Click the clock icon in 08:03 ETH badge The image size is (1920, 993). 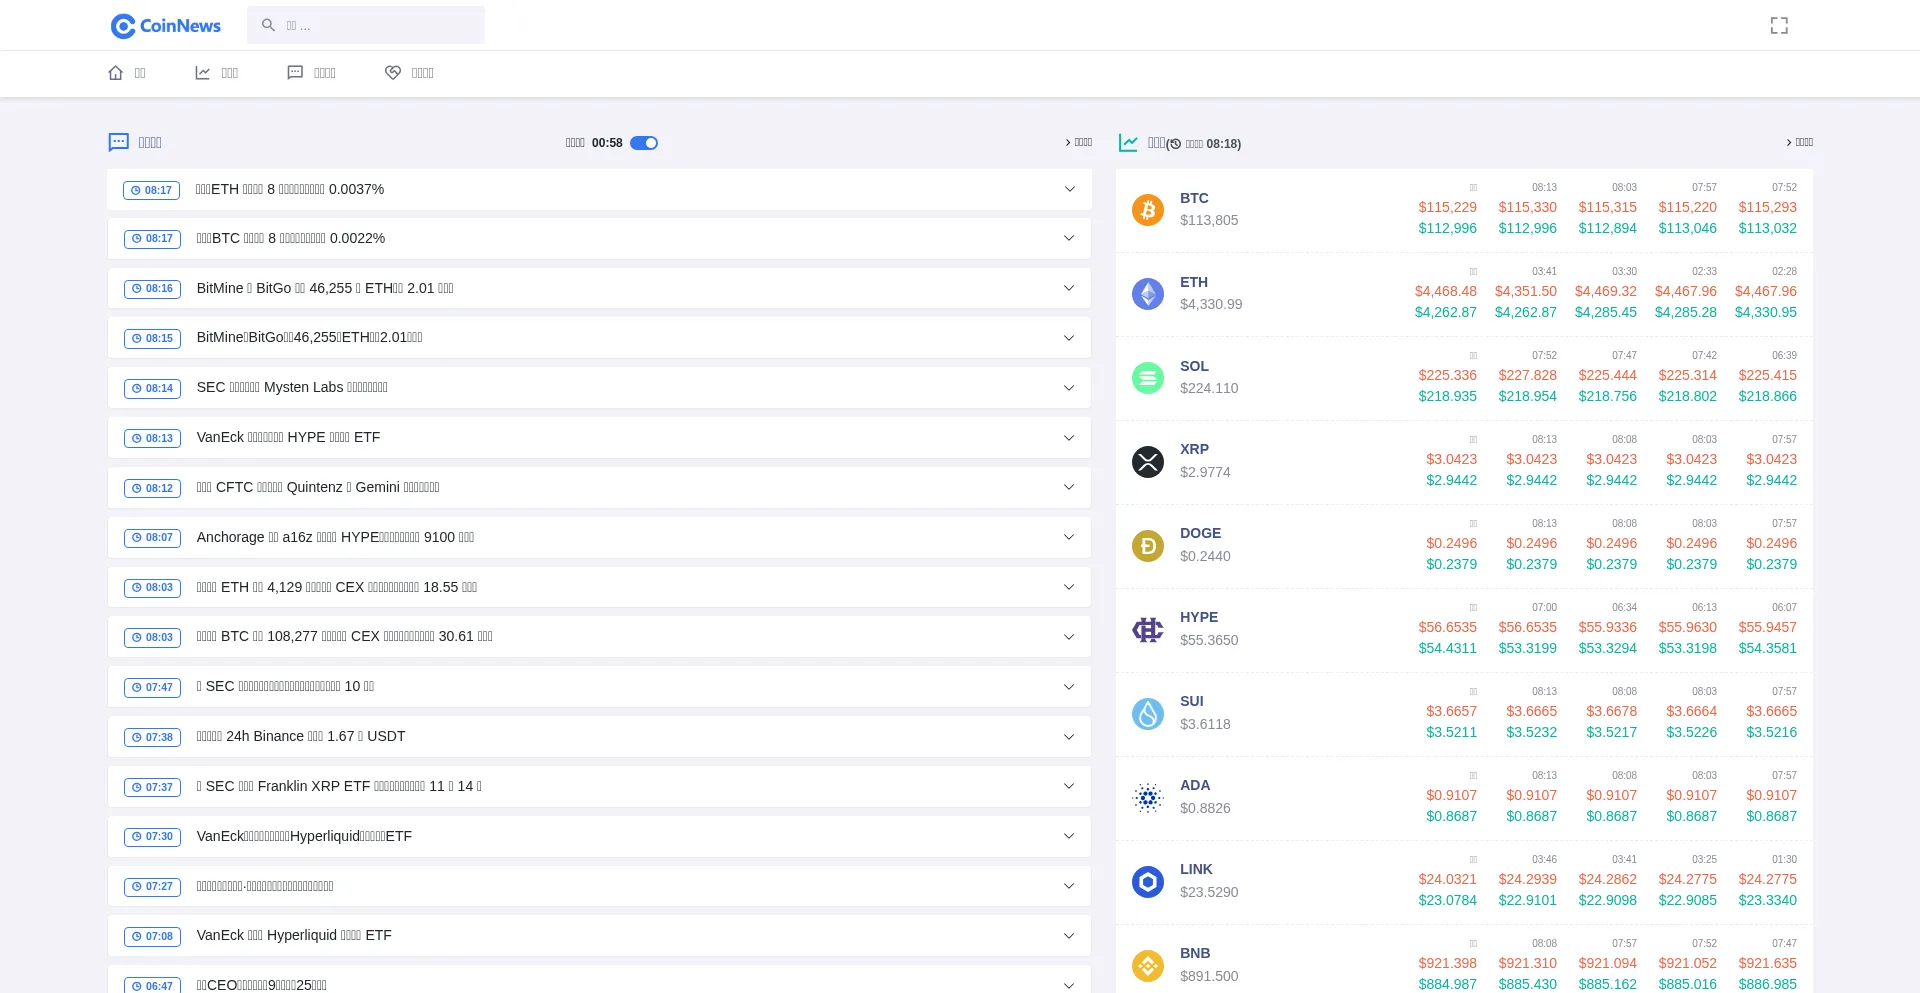coord(137,588)
